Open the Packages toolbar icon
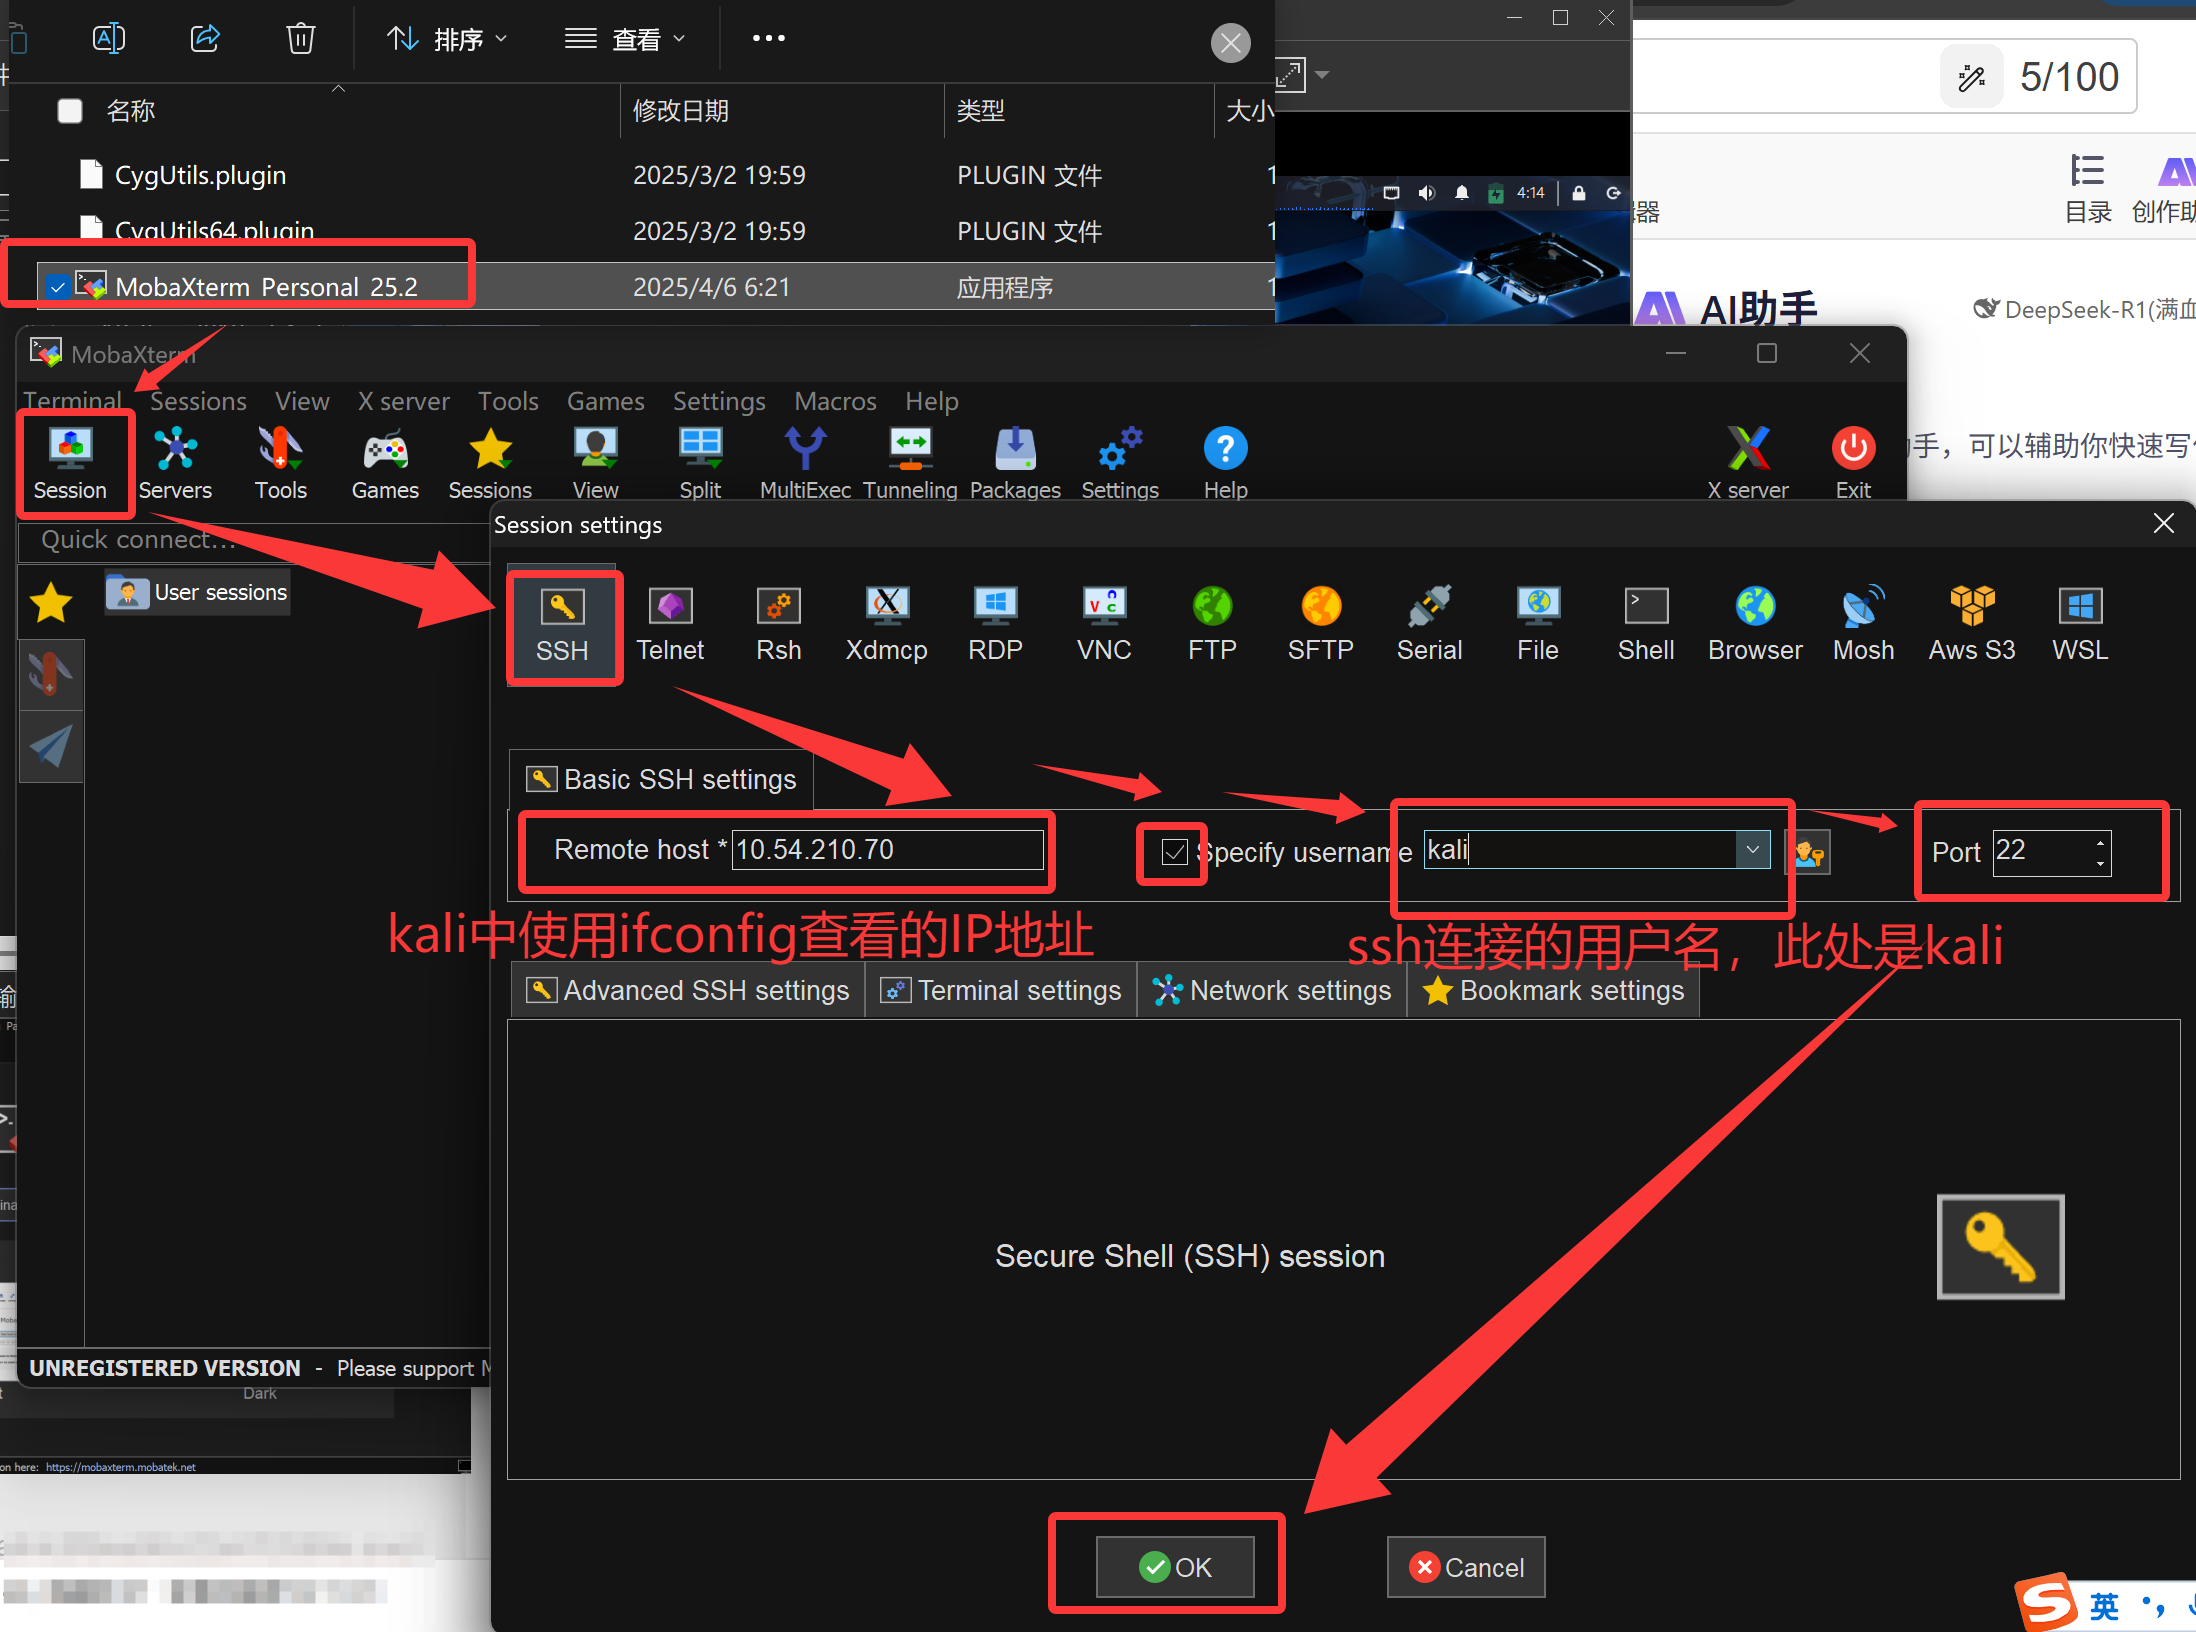The height and width of the screenshot is (1632, 2196). click(1015, 464)
